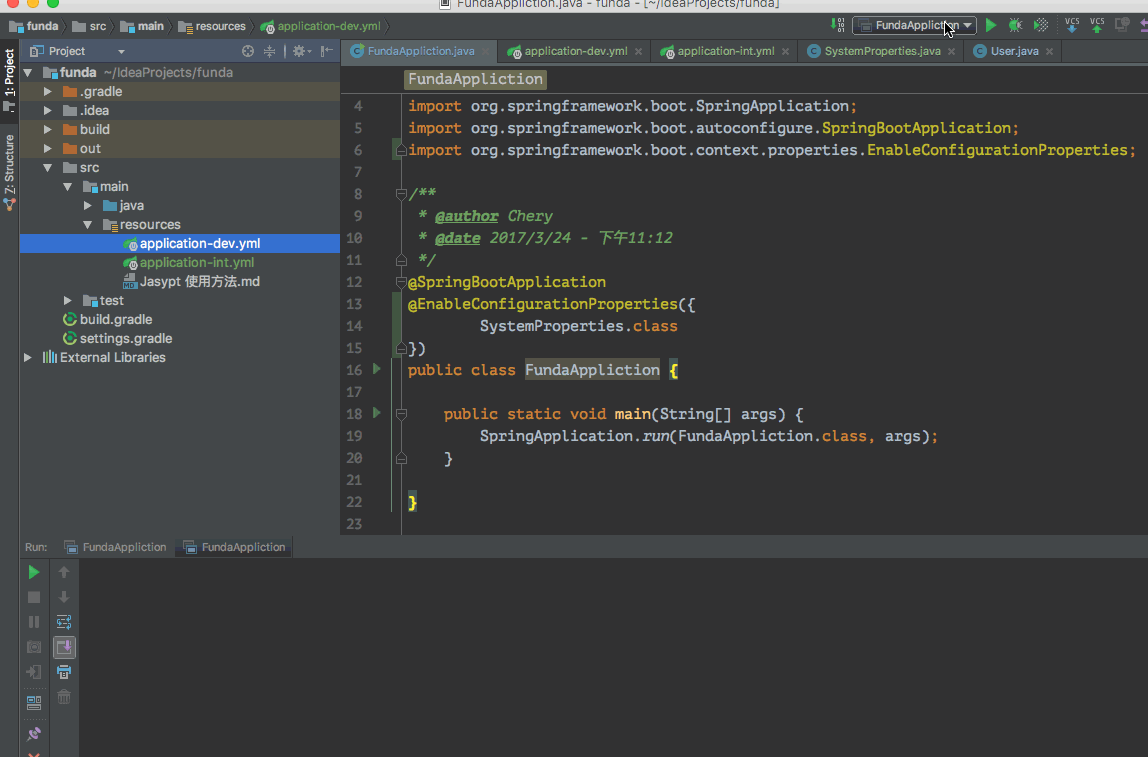This screenshot has width=1148, height=757.
Task: Click the run gutter icon beside class FundaAppliction
Action: point(377,369)
